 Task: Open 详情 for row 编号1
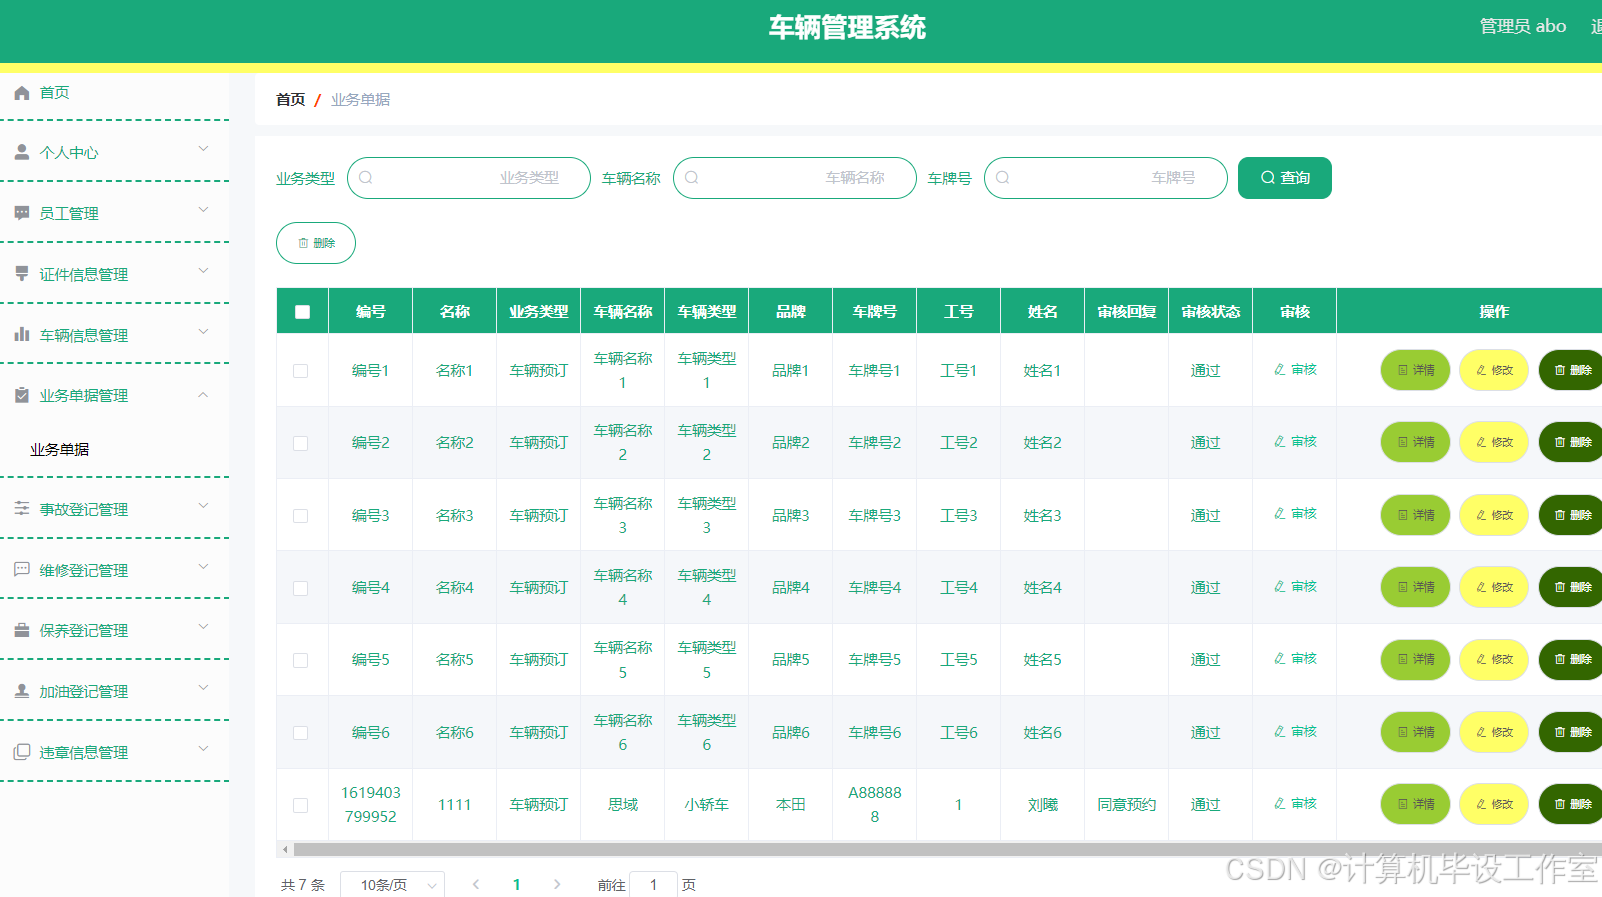coord(1415,370)
